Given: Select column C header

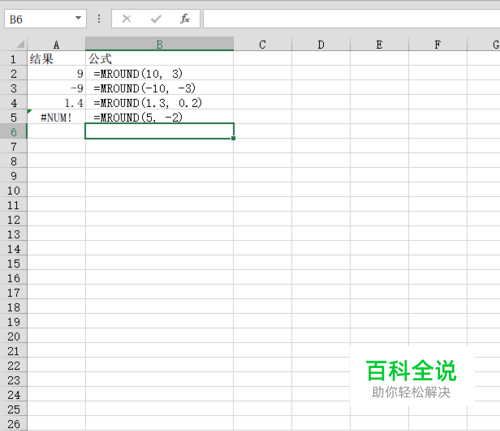Looking at the screenshot, I should tap(263, 44).
